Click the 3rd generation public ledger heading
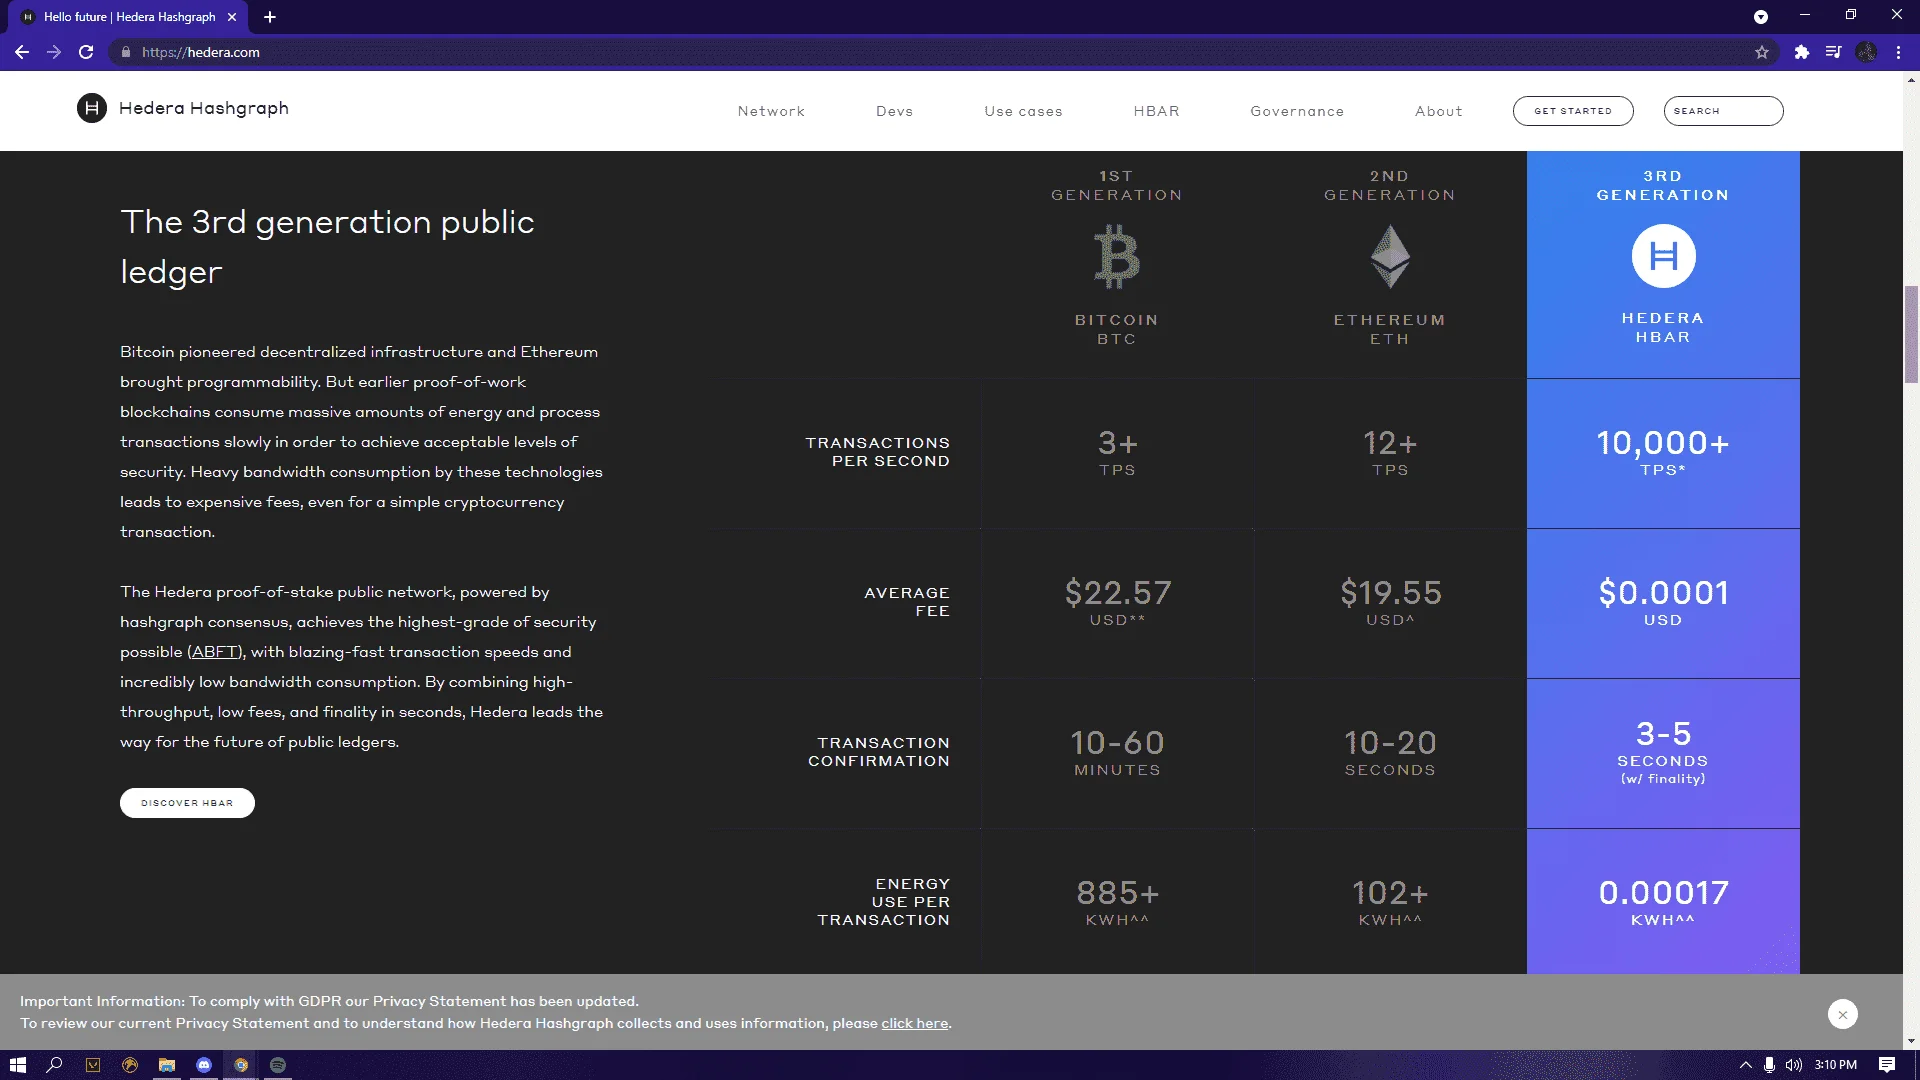The image size is (1920, 1080). coord(327,246)
